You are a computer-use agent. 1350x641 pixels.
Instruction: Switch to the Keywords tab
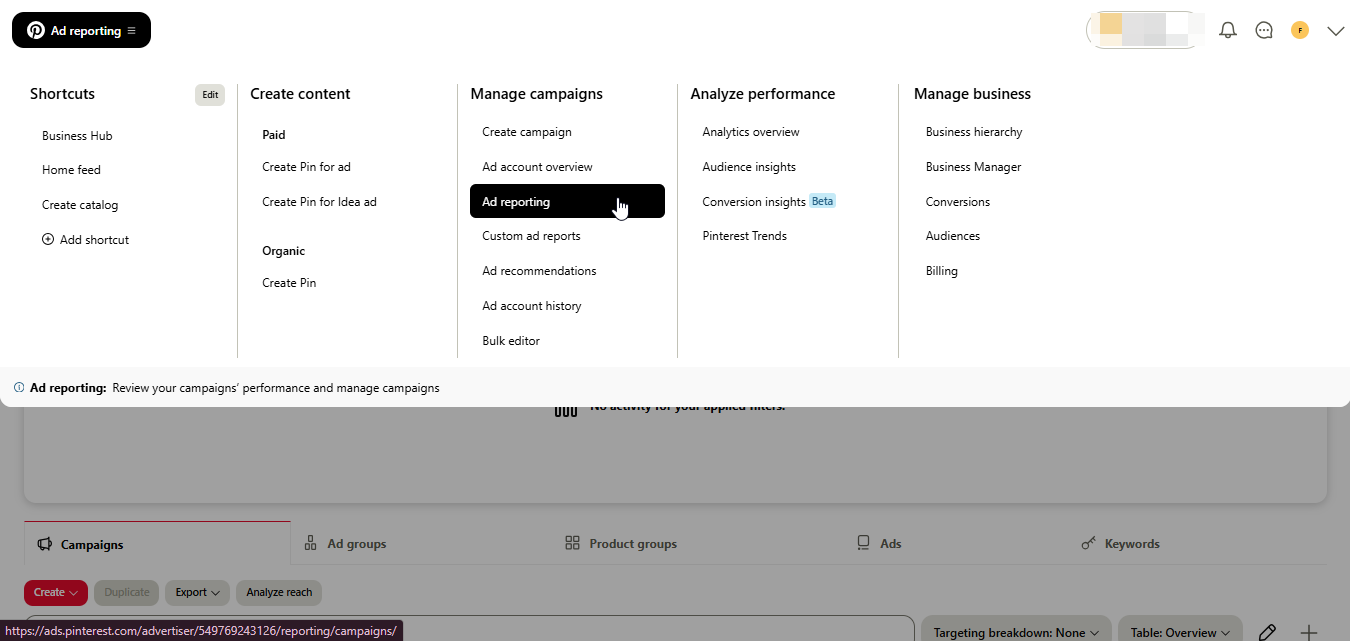(1121, 543)
